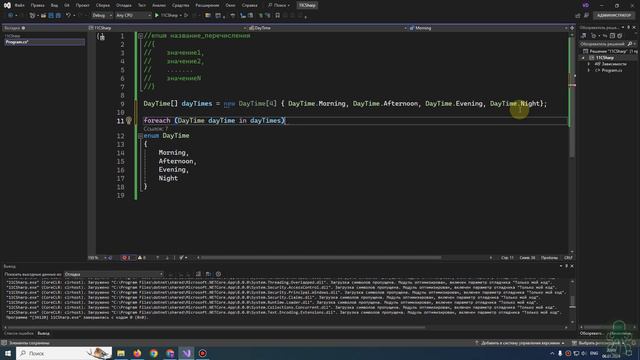Image resolution: width=640 pixels, height=360 pixels.
Task: Go to next issue with the down arrow
Action: pyautogui.click(x=167, y=258)
